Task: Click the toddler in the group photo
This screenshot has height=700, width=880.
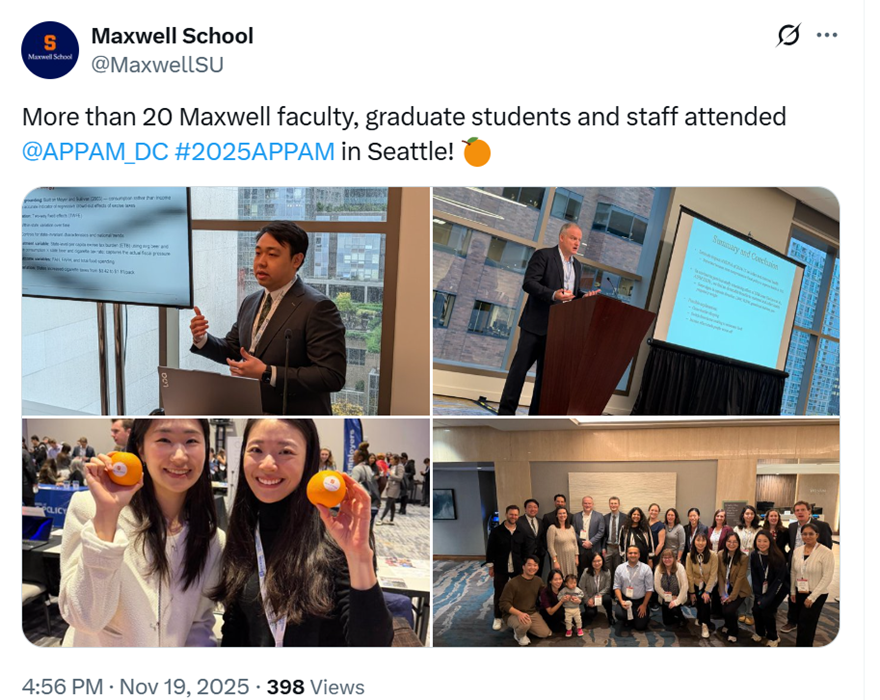Action: 571,605
